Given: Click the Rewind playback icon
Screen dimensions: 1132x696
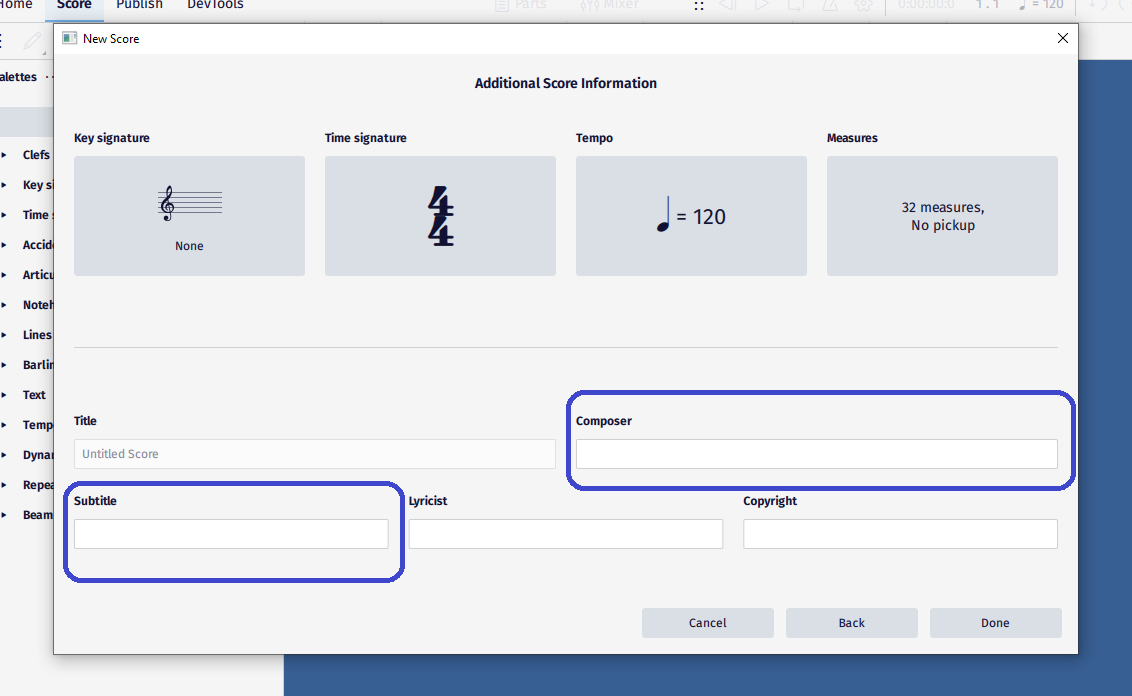Looking at the screenshot, I should tap(727, 6).
